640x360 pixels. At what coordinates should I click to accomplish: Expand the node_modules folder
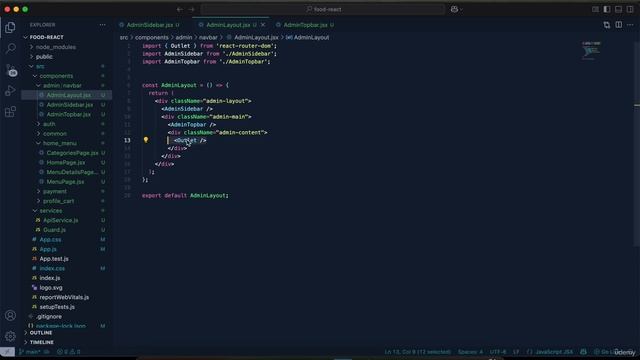56,47
